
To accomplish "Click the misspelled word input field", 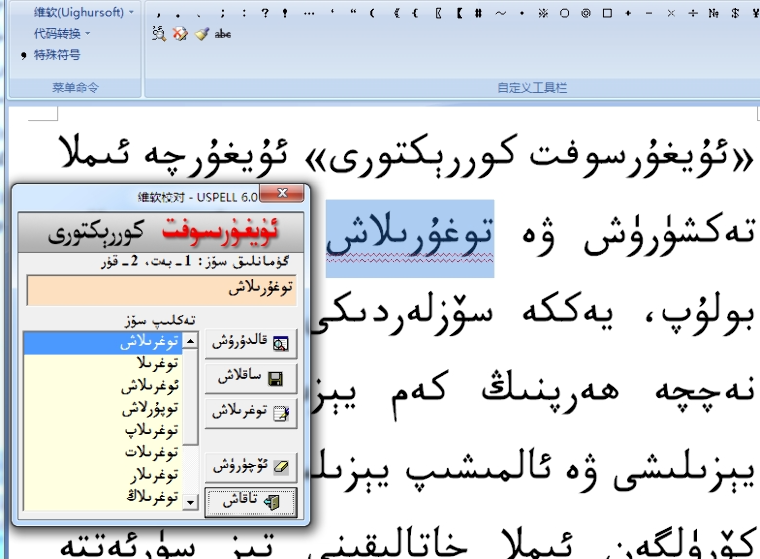I will click(x=161, y=290).
